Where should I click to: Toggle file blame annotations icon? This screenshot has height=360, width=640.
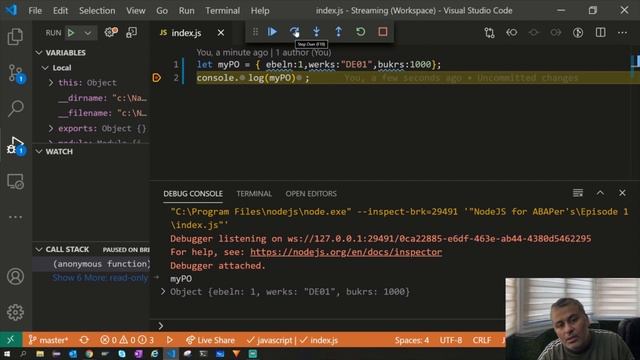pos(578,33)
